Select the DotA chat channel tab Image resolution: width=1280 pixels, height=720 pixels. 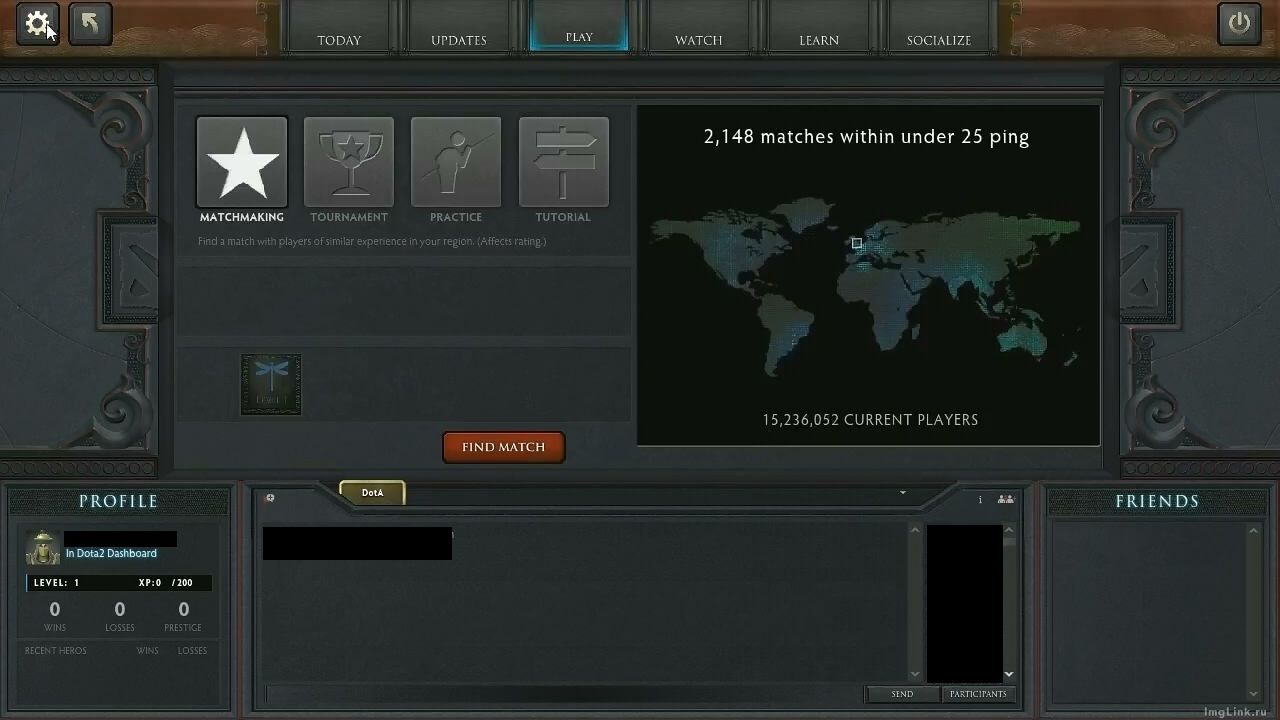(x=372, y=492)
